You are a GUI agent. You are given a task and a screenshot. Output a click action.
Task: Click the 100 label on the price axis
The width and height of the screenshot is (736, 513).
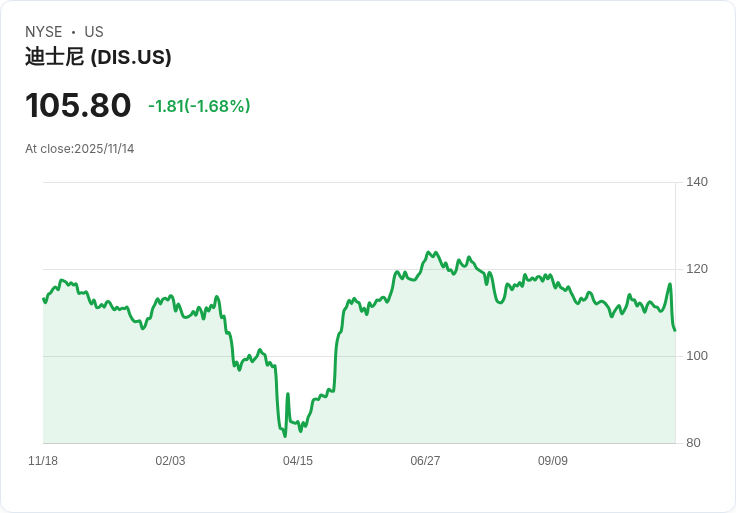point(697,356)
